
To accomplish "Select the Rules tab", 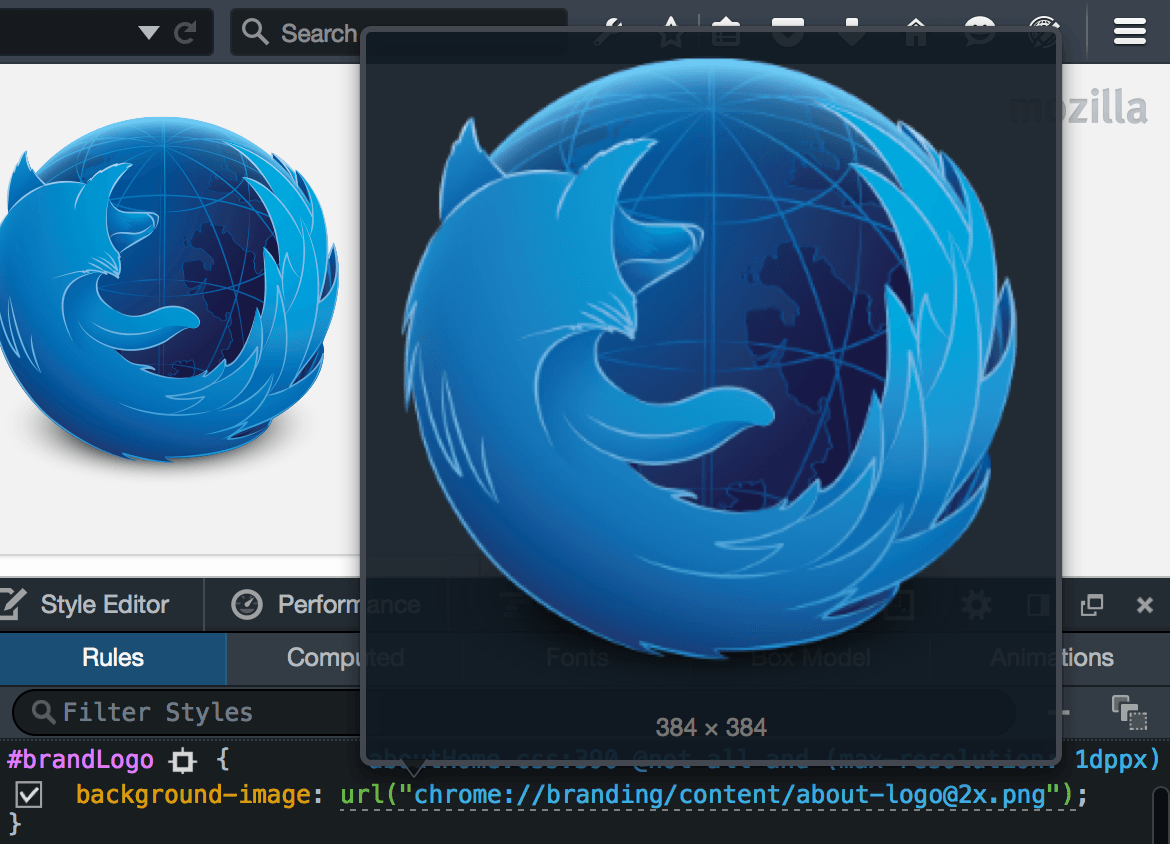I will (x=113, y=658).
